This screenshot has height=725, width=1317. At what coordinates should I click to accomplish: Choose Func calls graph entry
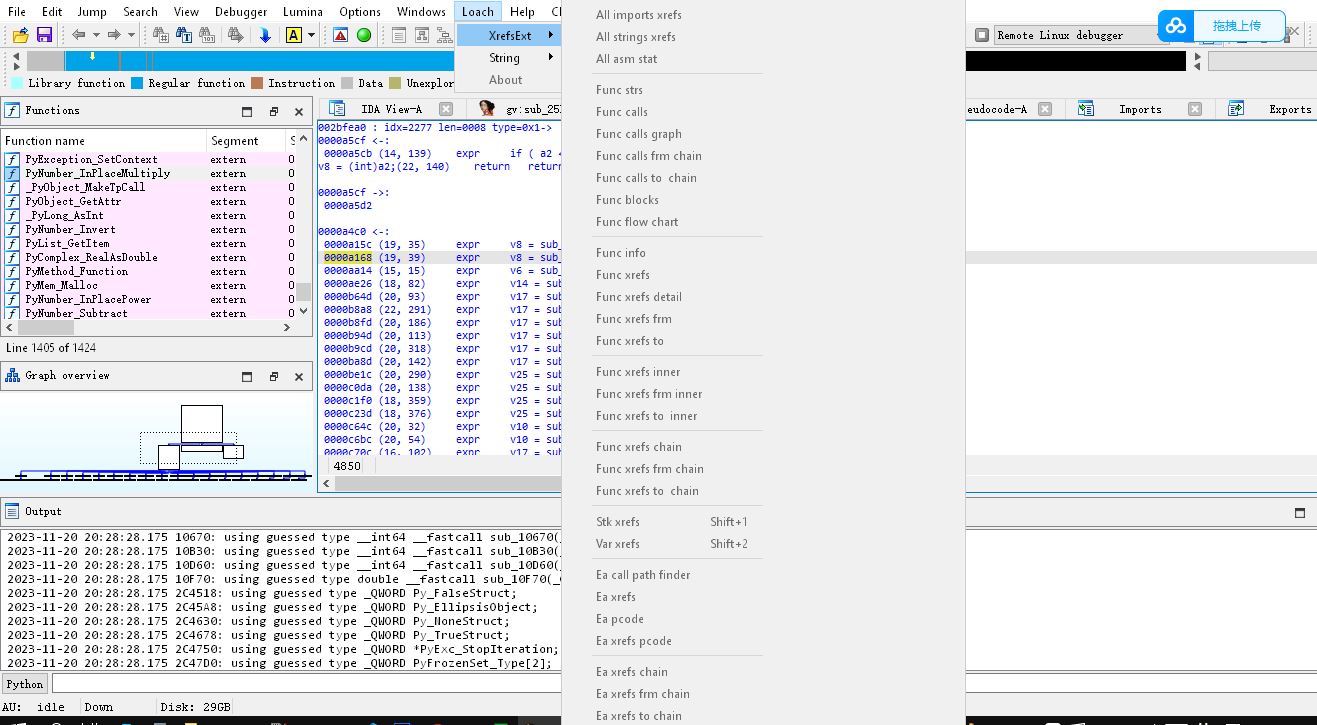tap(639, 134)
